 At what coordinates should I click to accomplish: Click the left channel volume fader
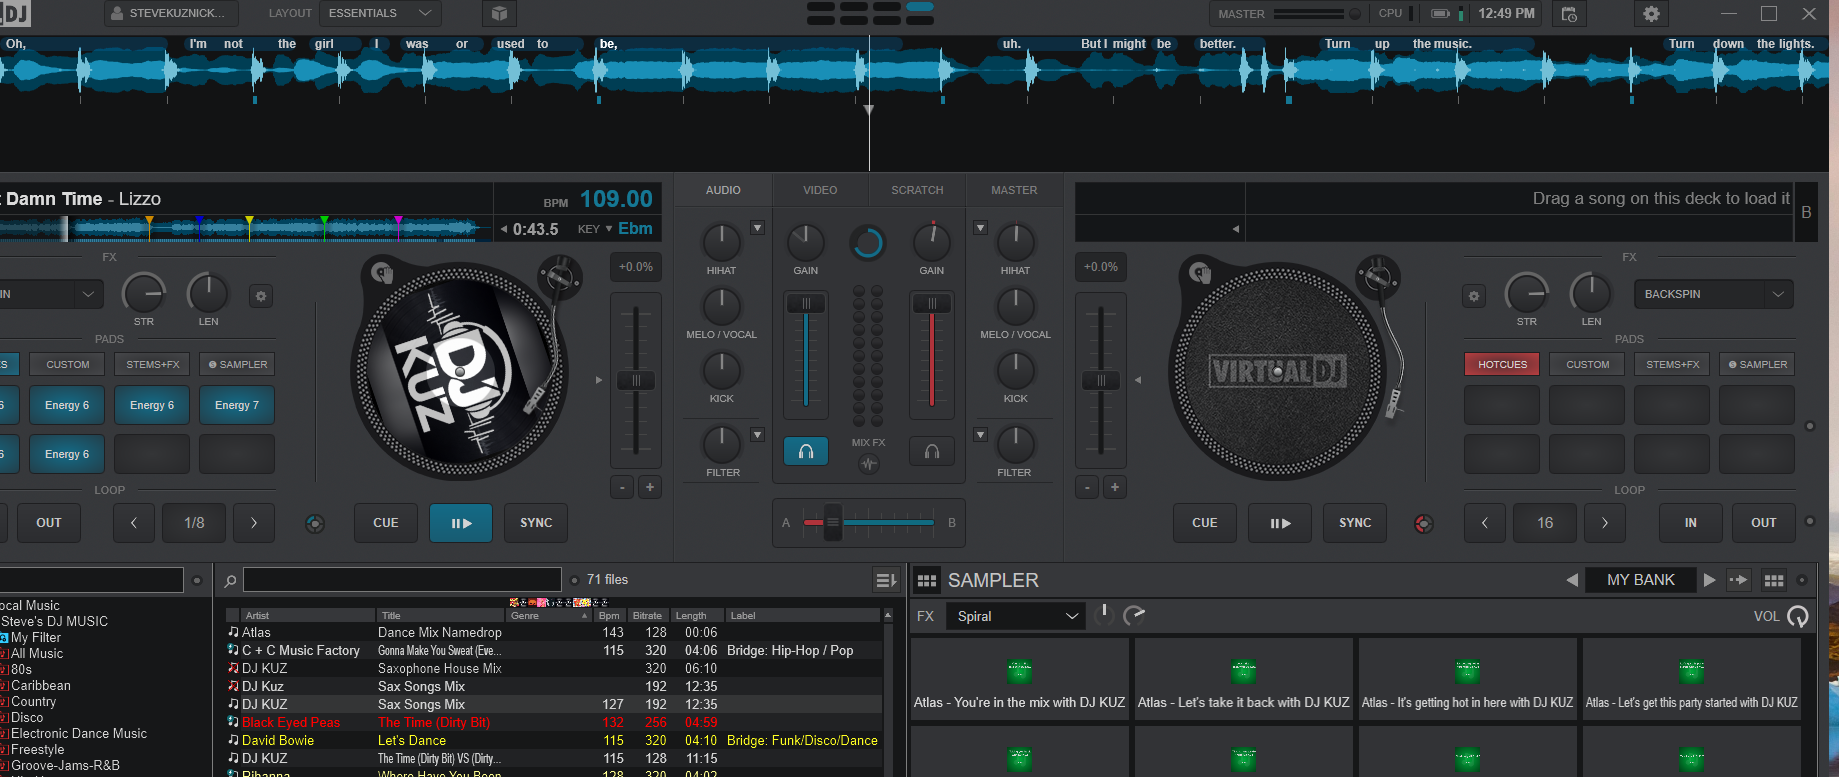(806, 304)
